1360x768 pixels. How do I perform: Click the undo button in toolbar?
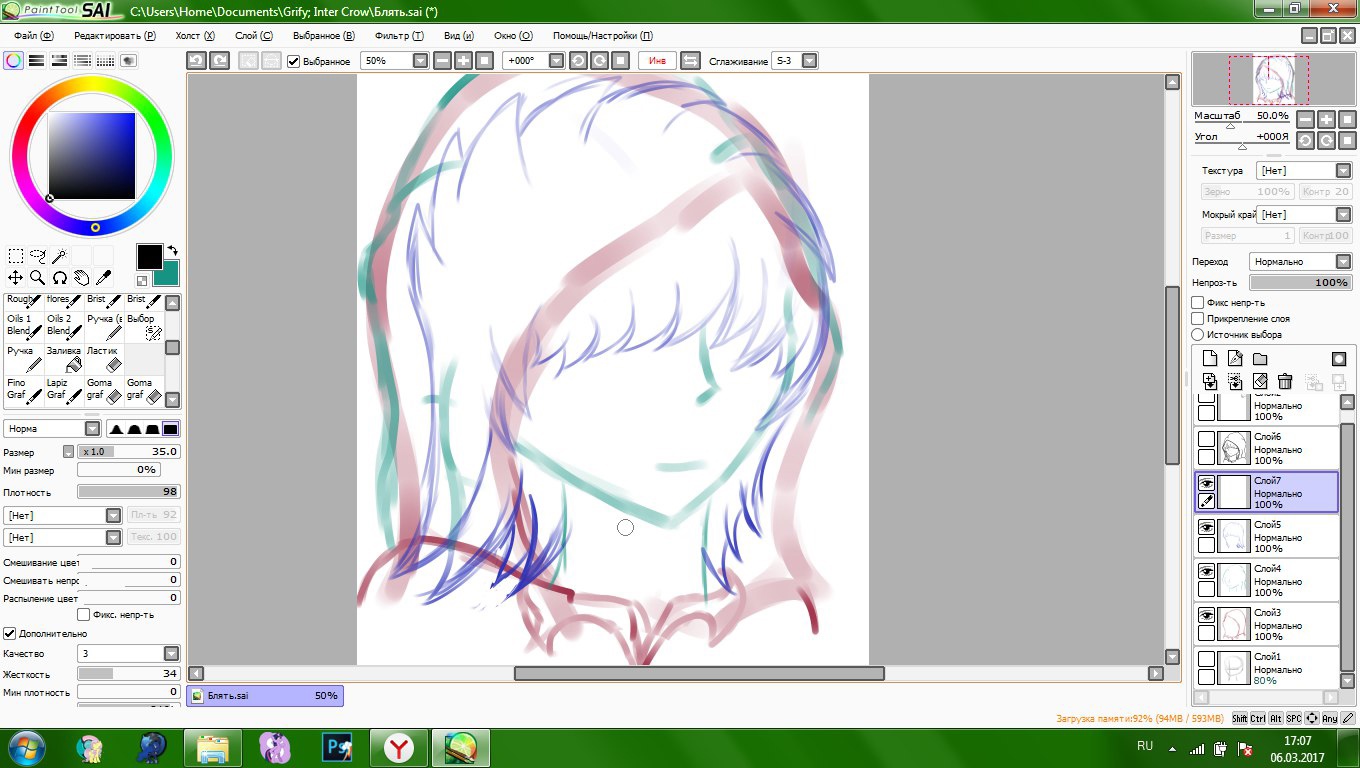tap(197, 61)
